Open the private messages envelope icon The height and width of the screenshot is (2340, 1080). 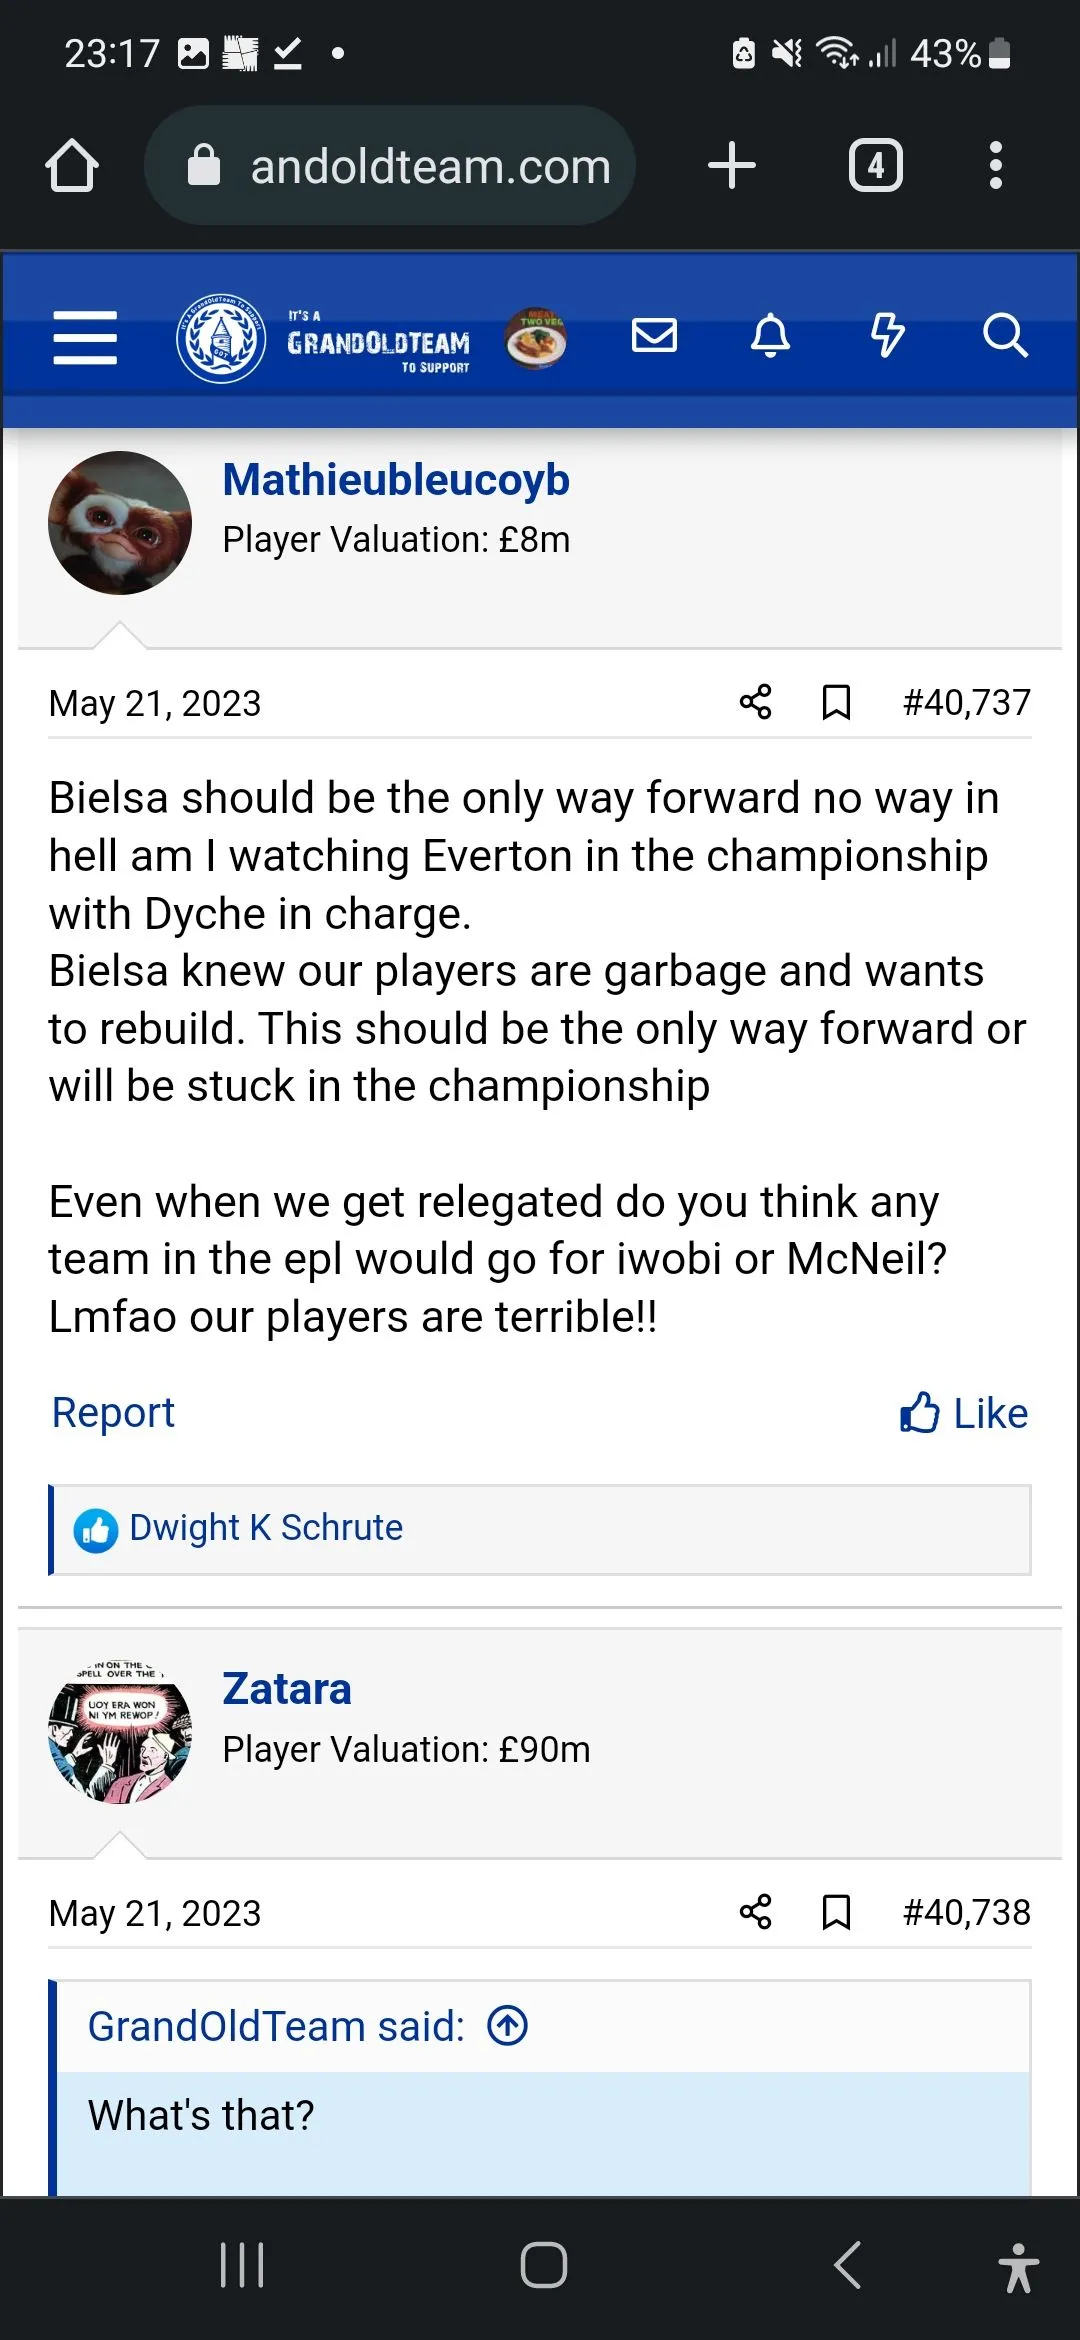click(655, 336)
